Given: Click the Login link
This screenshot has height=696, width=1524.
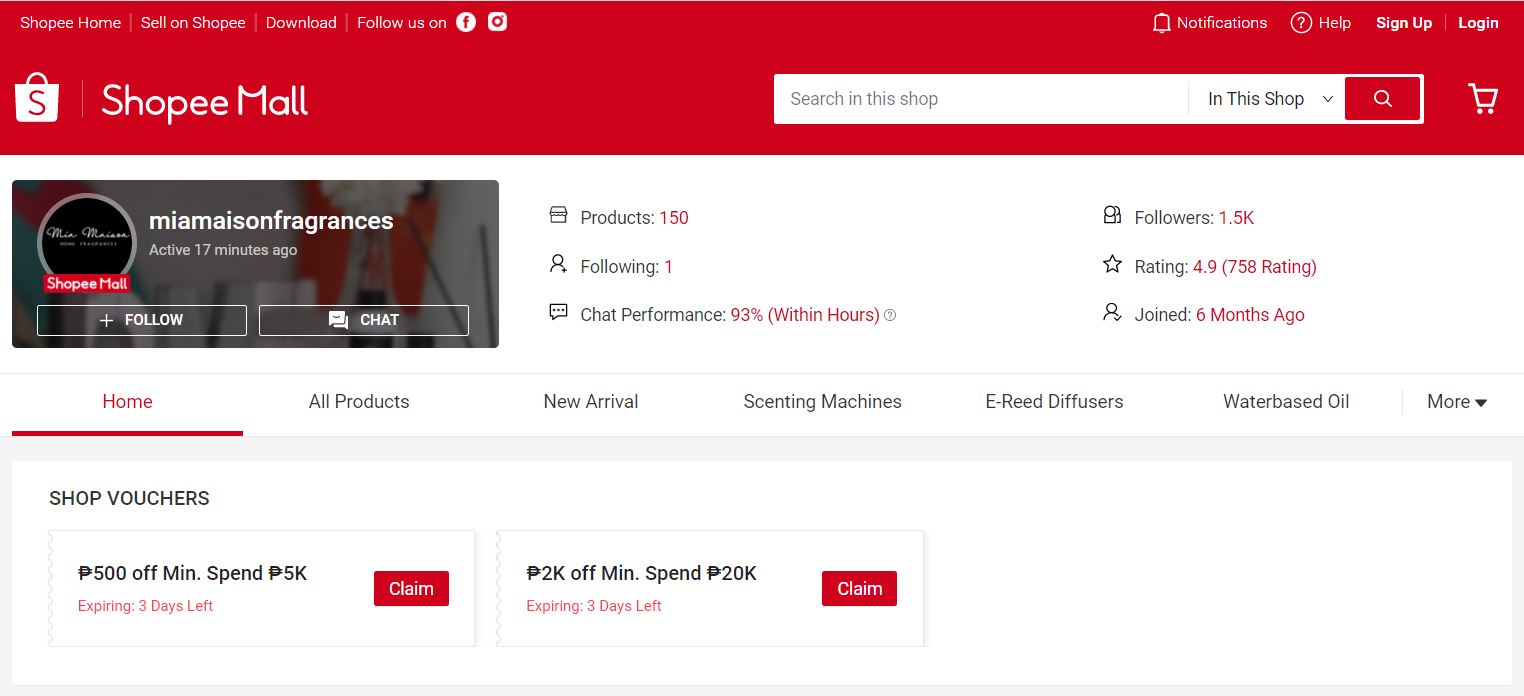Looking at the screenshot, I should click(x=1478, y=23).
